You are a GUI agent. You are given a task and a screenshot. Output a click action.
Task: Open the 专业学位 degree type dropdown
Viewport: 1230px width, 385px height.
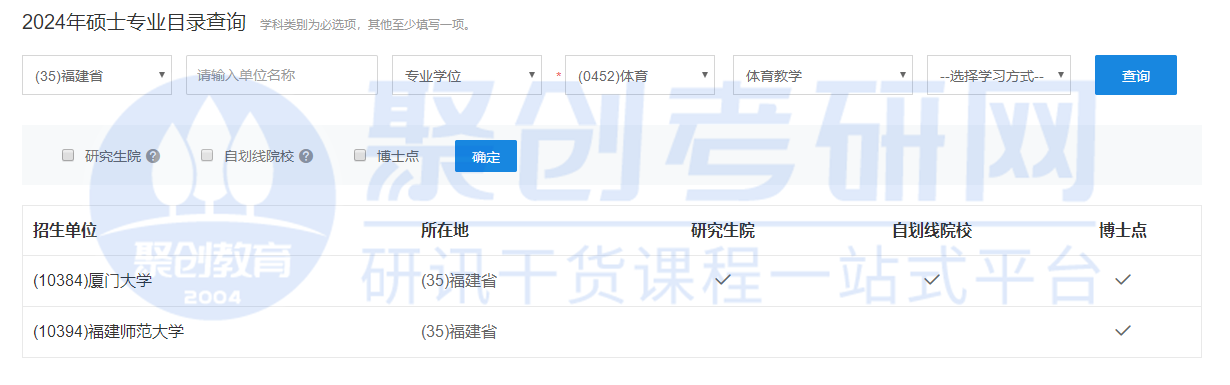[467, 75]
